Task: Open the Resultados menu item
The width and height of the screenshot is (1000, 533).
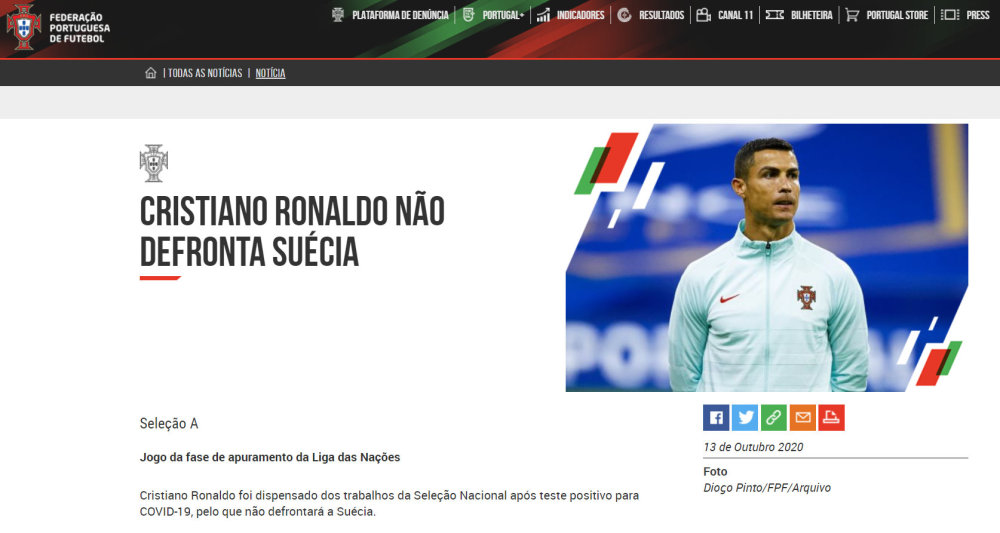Action: [x=661, y=15]
